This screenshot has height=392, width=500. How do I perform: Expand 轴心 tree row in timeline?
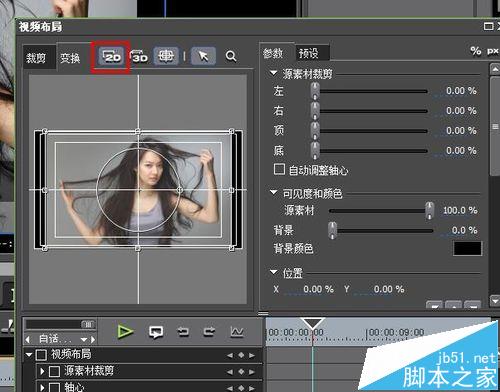[x=42, y=387]
